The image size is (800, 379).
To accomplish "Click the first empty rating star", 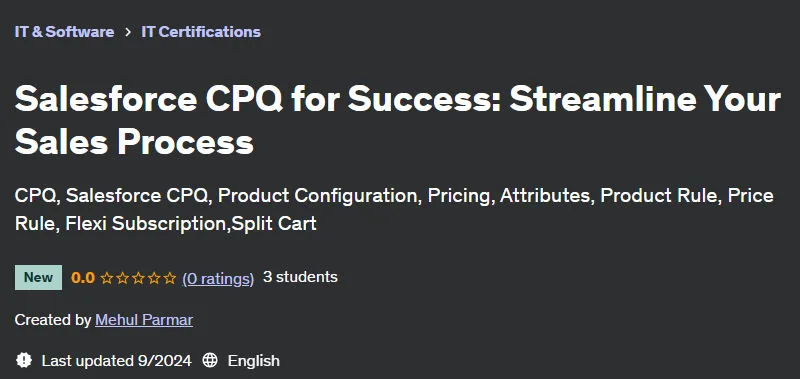I will (107, 278).
